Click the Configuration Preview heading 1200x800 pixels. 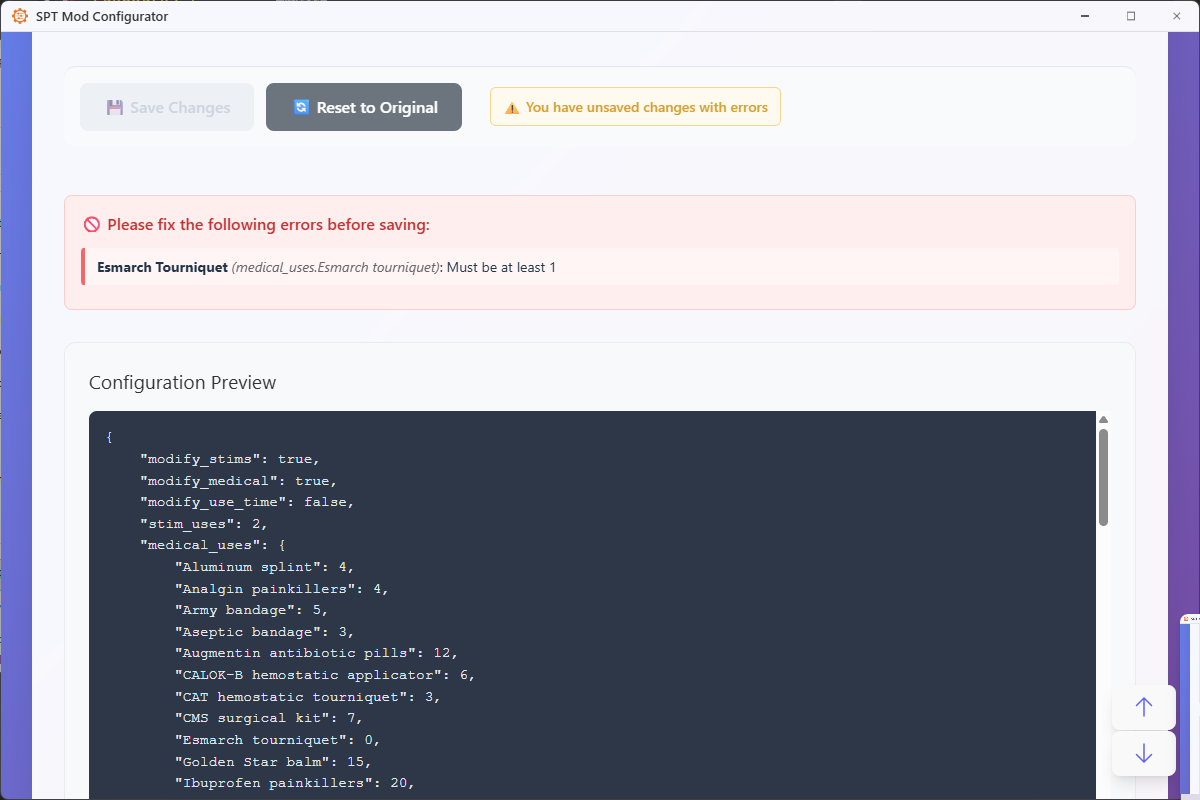[183, 383]
